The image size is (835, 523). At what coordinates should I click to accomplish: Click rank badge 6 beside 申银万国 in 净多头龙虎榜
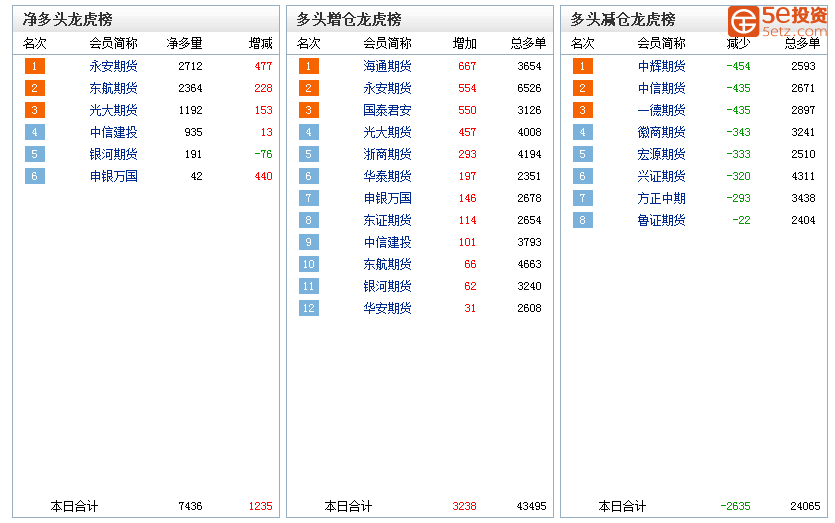(x=35, y=176)
